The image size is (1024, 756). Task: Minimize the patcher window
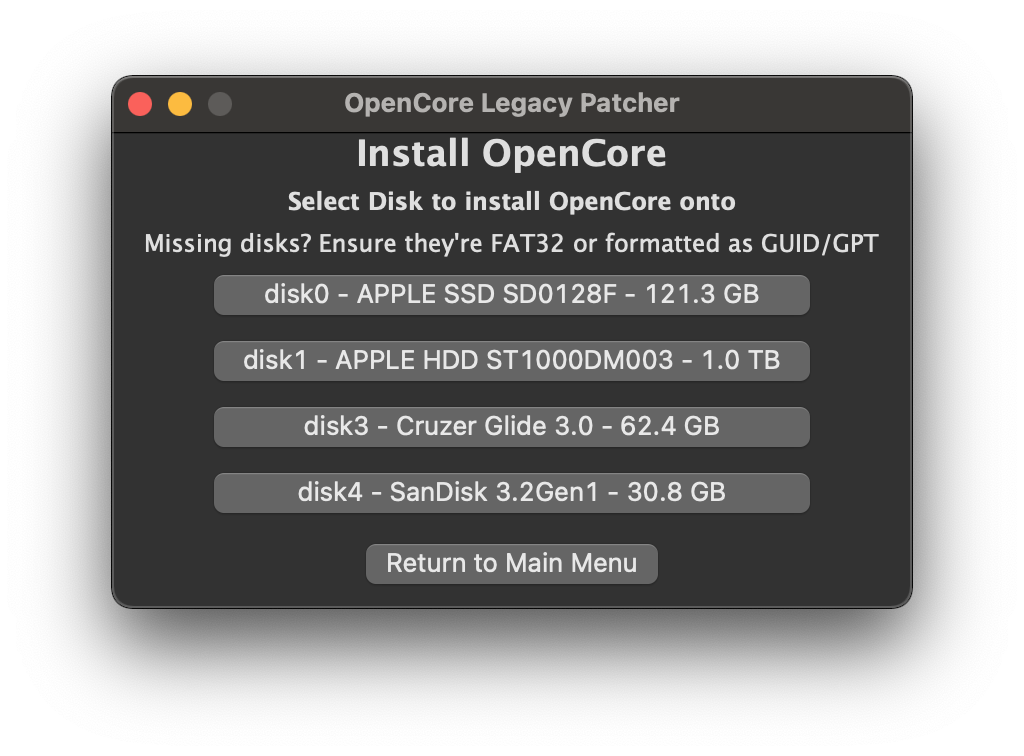[180, 103]
